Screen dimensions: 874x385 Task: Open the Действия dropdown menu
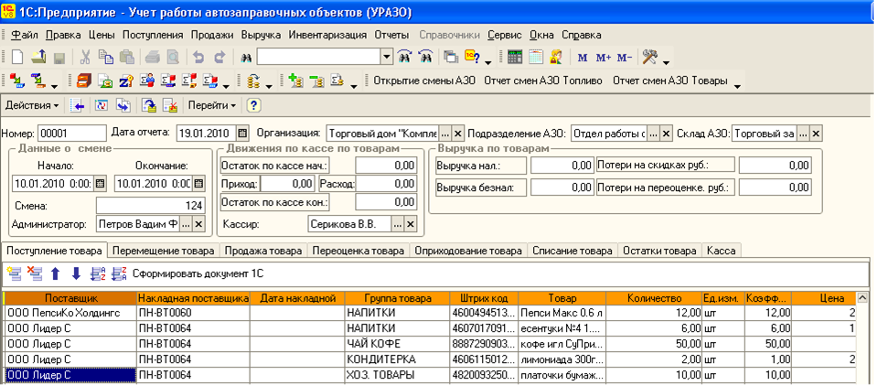click(32, 105)
